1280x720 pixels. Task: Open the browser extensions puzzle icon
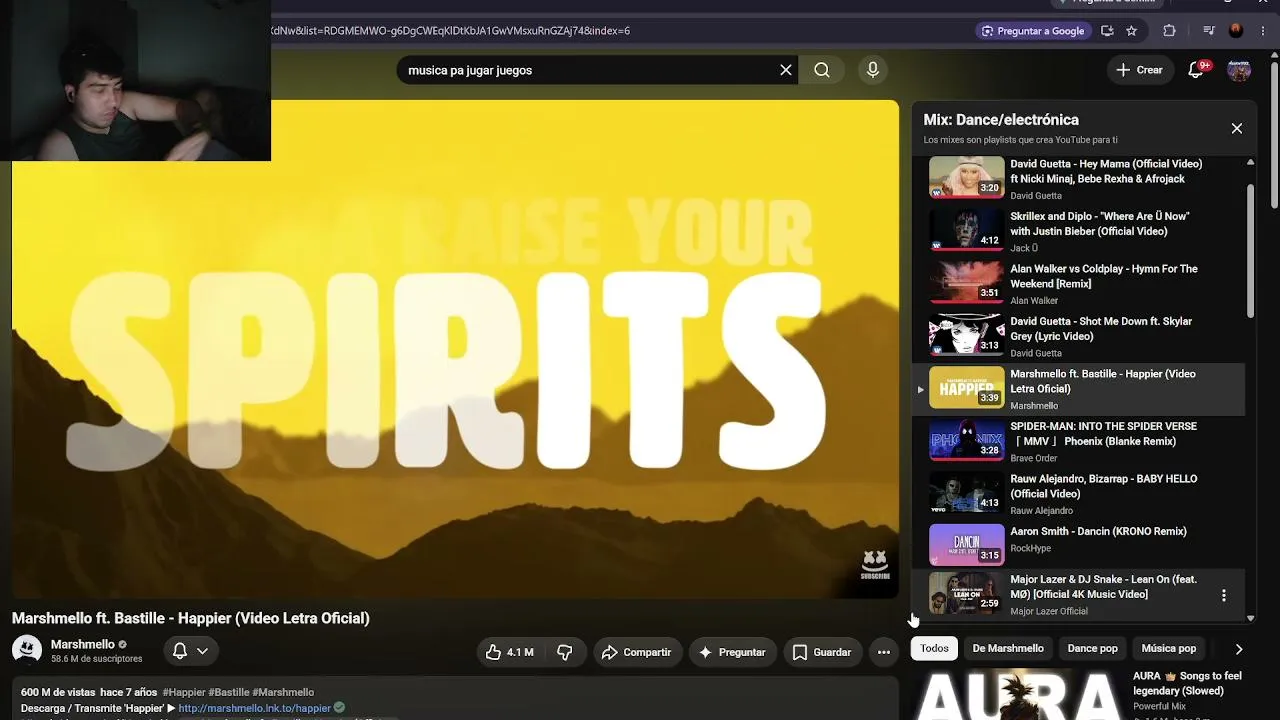pyautogui.click(x=1169, y=31)
